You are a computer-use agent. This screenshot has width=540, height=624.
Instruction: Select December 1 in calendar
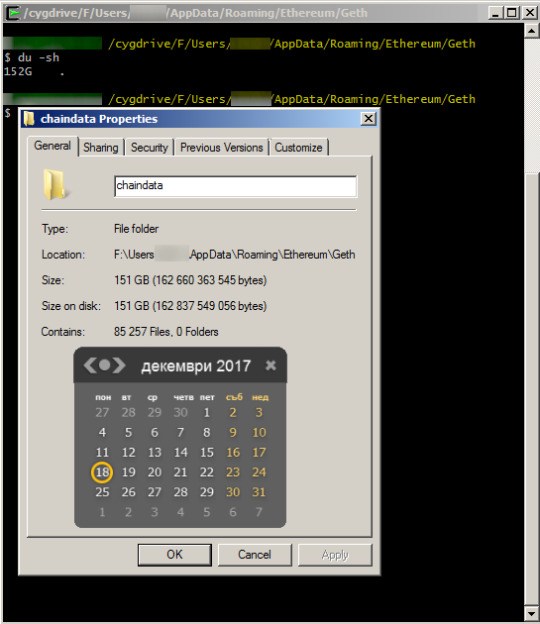207,413
